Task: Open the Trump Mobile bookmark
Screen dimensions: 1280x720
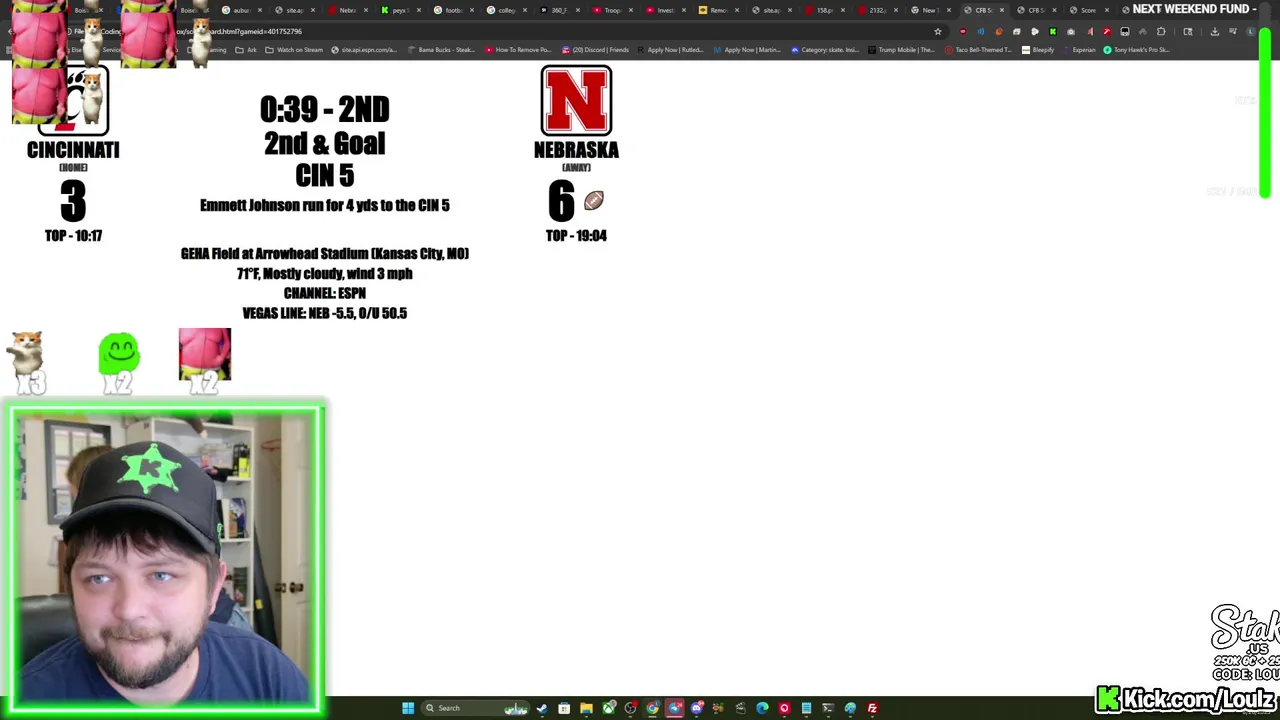Action: pyautogui.click(x=902, y=50)
